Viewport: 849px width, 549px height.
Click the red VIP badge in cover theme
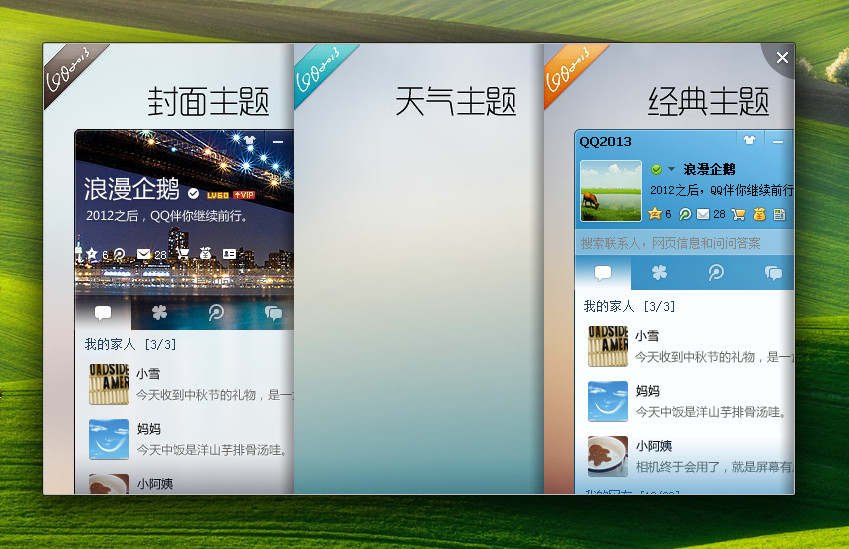[244, 195]
